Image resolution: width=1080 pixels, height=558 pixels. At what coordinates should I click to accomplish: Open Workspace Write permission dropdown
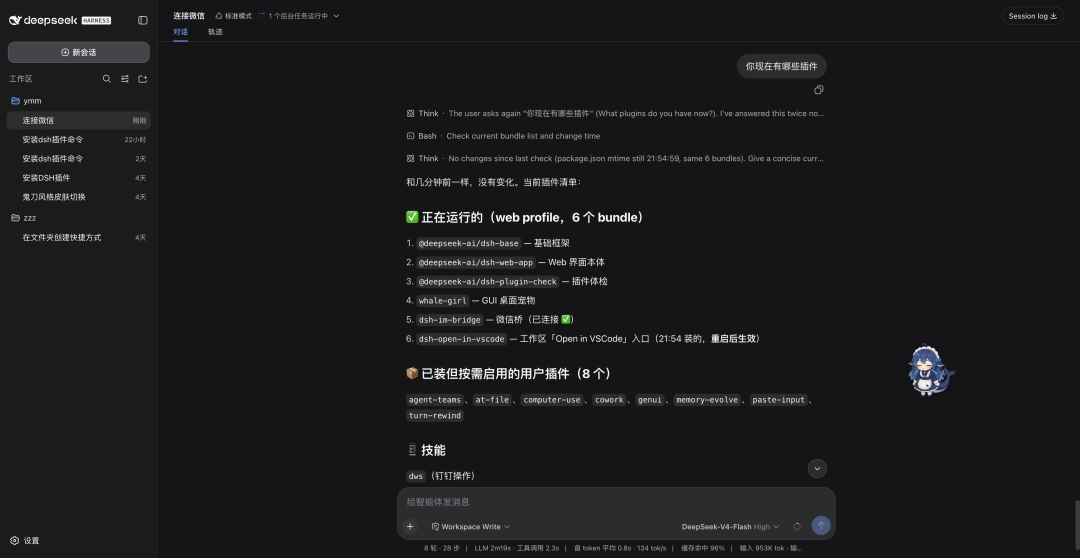pyautogui.click(x=471, y=526)
